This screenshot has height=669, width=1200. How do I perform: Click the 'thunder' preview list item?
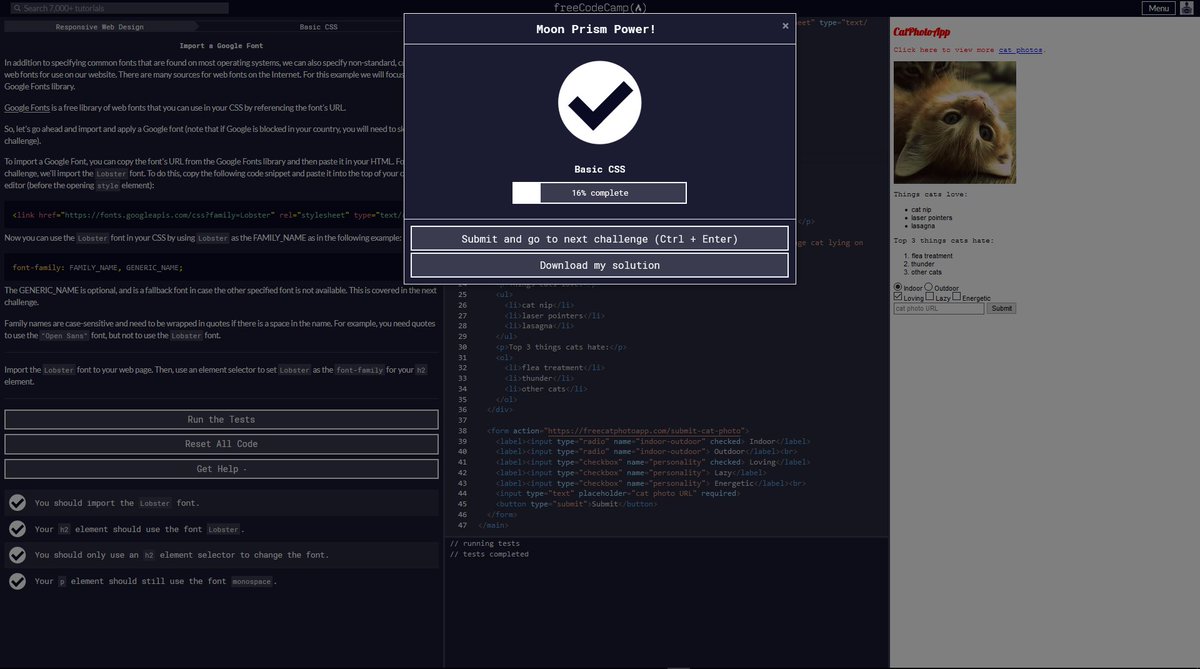pyautogui.click(x=923, y=264)
